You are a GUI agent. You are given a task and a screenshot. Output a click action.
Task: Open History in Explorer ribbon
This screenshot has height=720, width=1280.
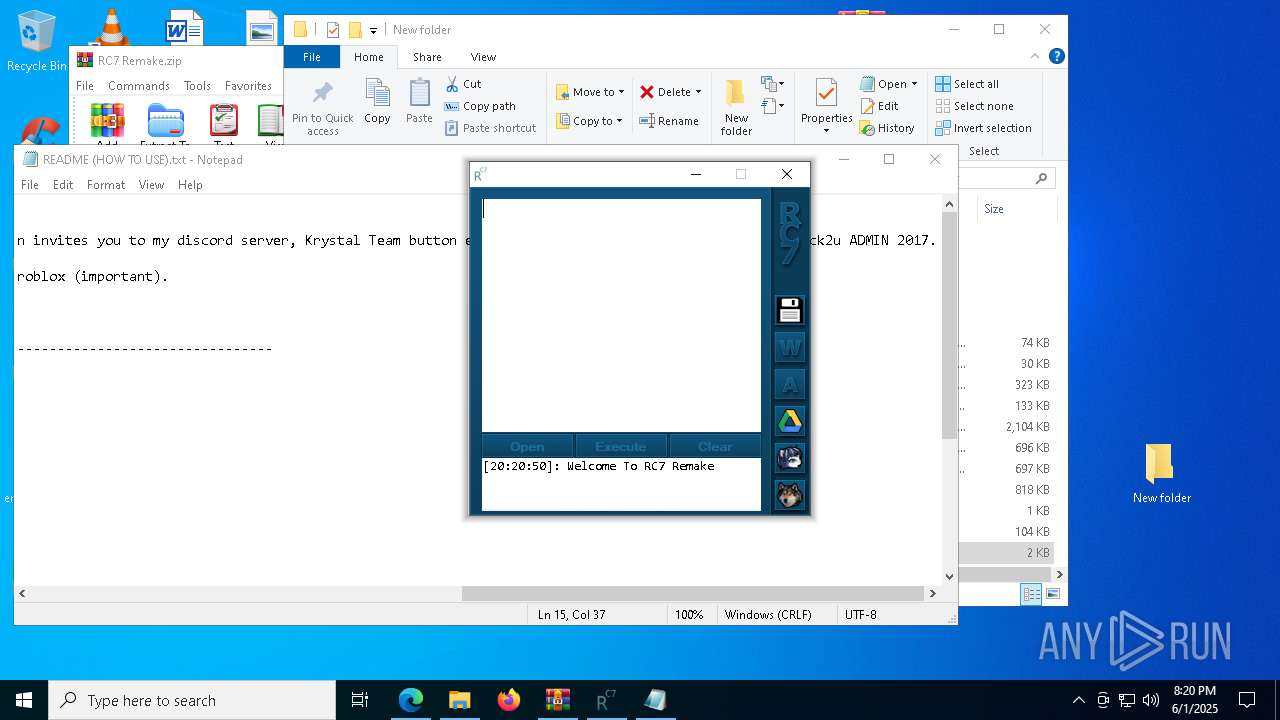[887, 128]
